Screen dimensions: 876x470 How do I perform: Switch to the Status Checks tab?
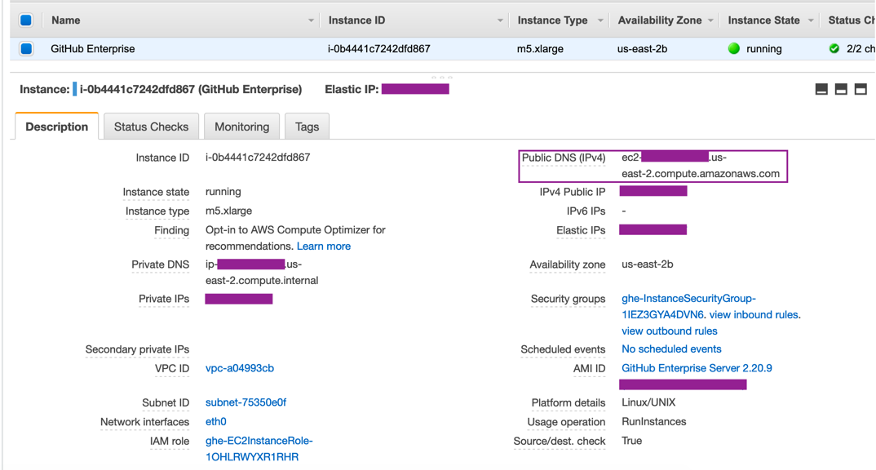(151, 127)
